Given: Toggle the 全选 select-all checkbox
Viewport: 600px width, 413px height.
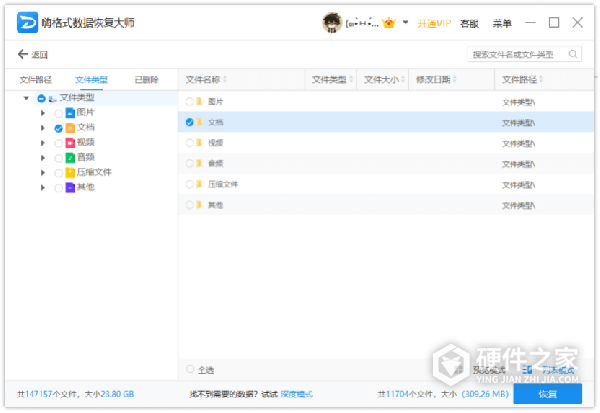Looking at the screenshot, I should (x=190, y=369).
